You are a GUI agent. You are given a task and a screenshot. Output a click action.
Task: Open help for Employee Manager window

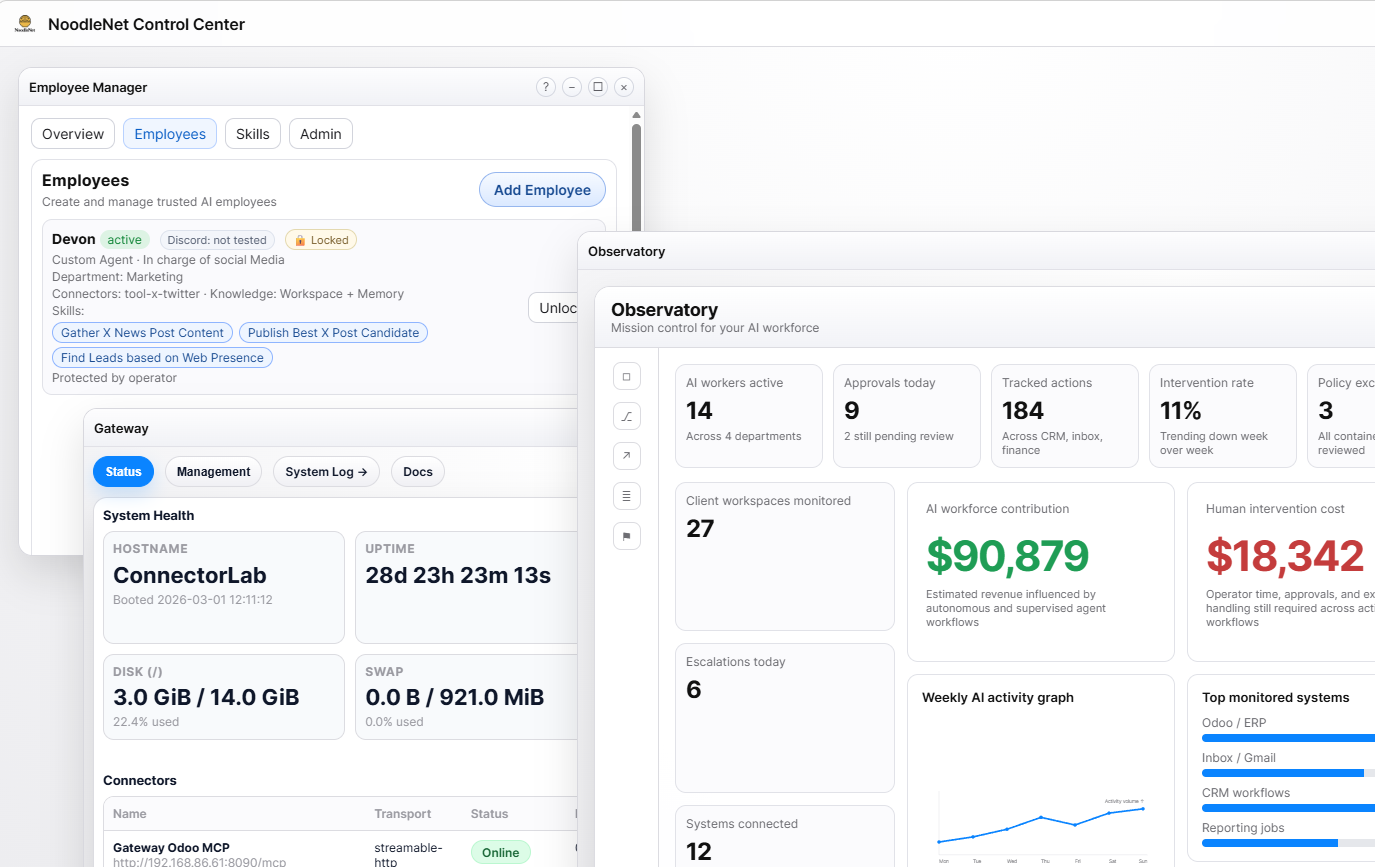coord(545,87)
